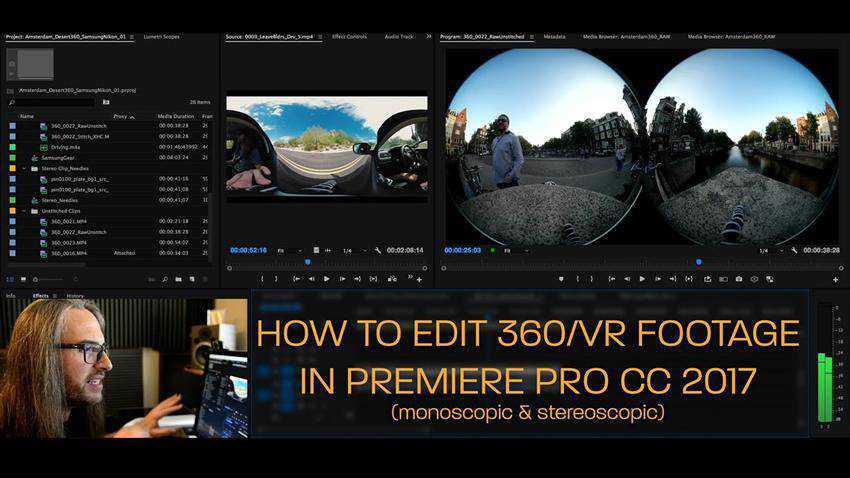Click Export Frame camera icon in Program monitor

pyautogui.click(x=738, y=279)
